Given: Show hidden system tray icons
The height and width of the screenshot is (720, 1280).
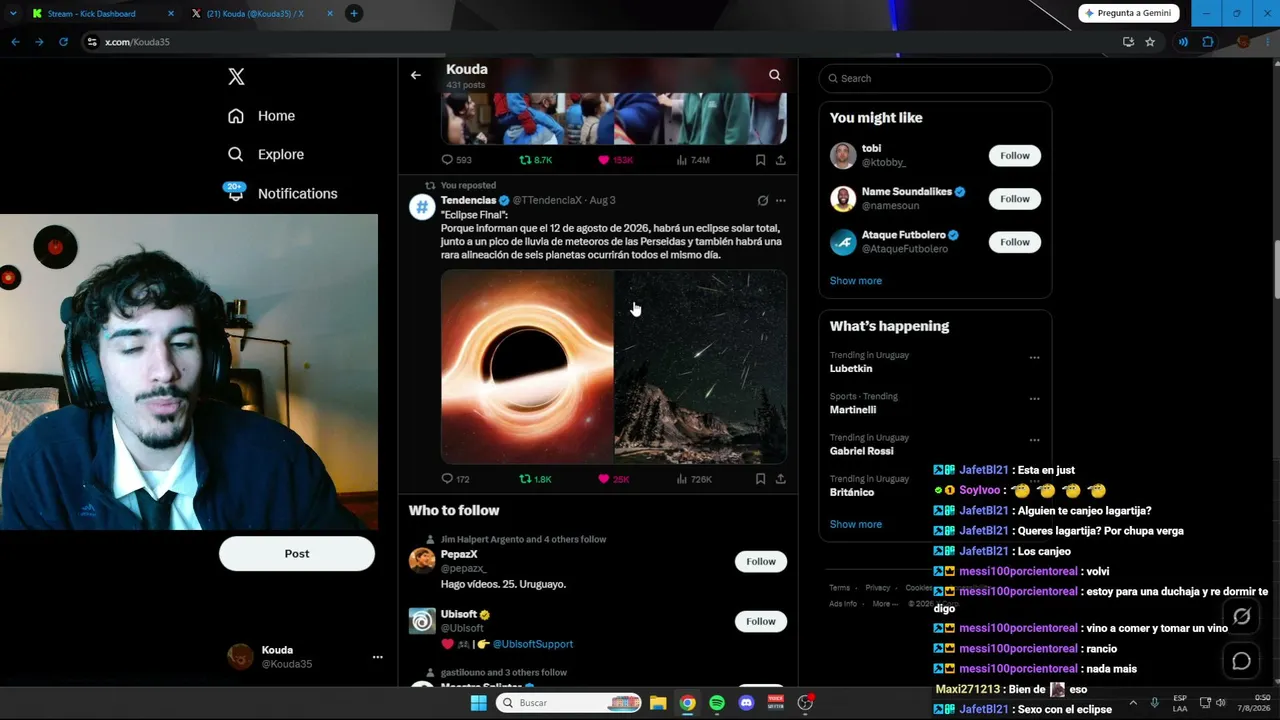Looking at the screenshot, I should (x=1133, y=703).
